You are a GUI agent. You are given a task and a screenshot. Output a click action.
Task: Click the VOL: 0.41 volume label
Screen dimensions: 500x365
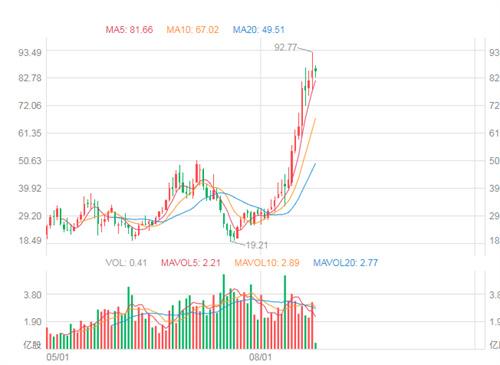pyautogui.click(x=126, y=263)
